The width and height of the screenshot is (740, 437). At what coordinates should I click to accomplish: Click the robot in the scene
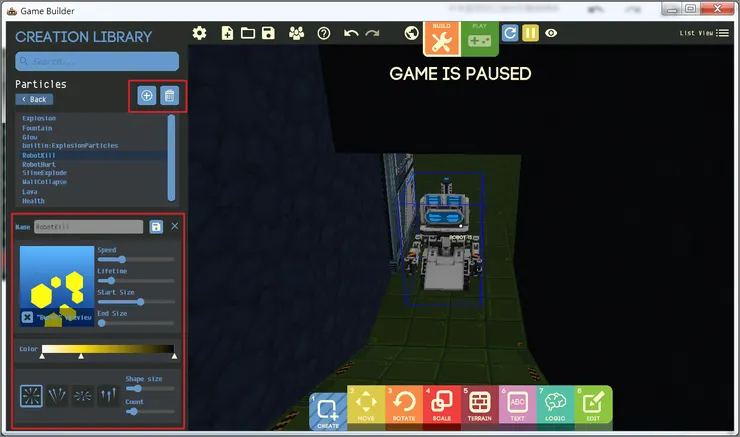tap(444, 236)
